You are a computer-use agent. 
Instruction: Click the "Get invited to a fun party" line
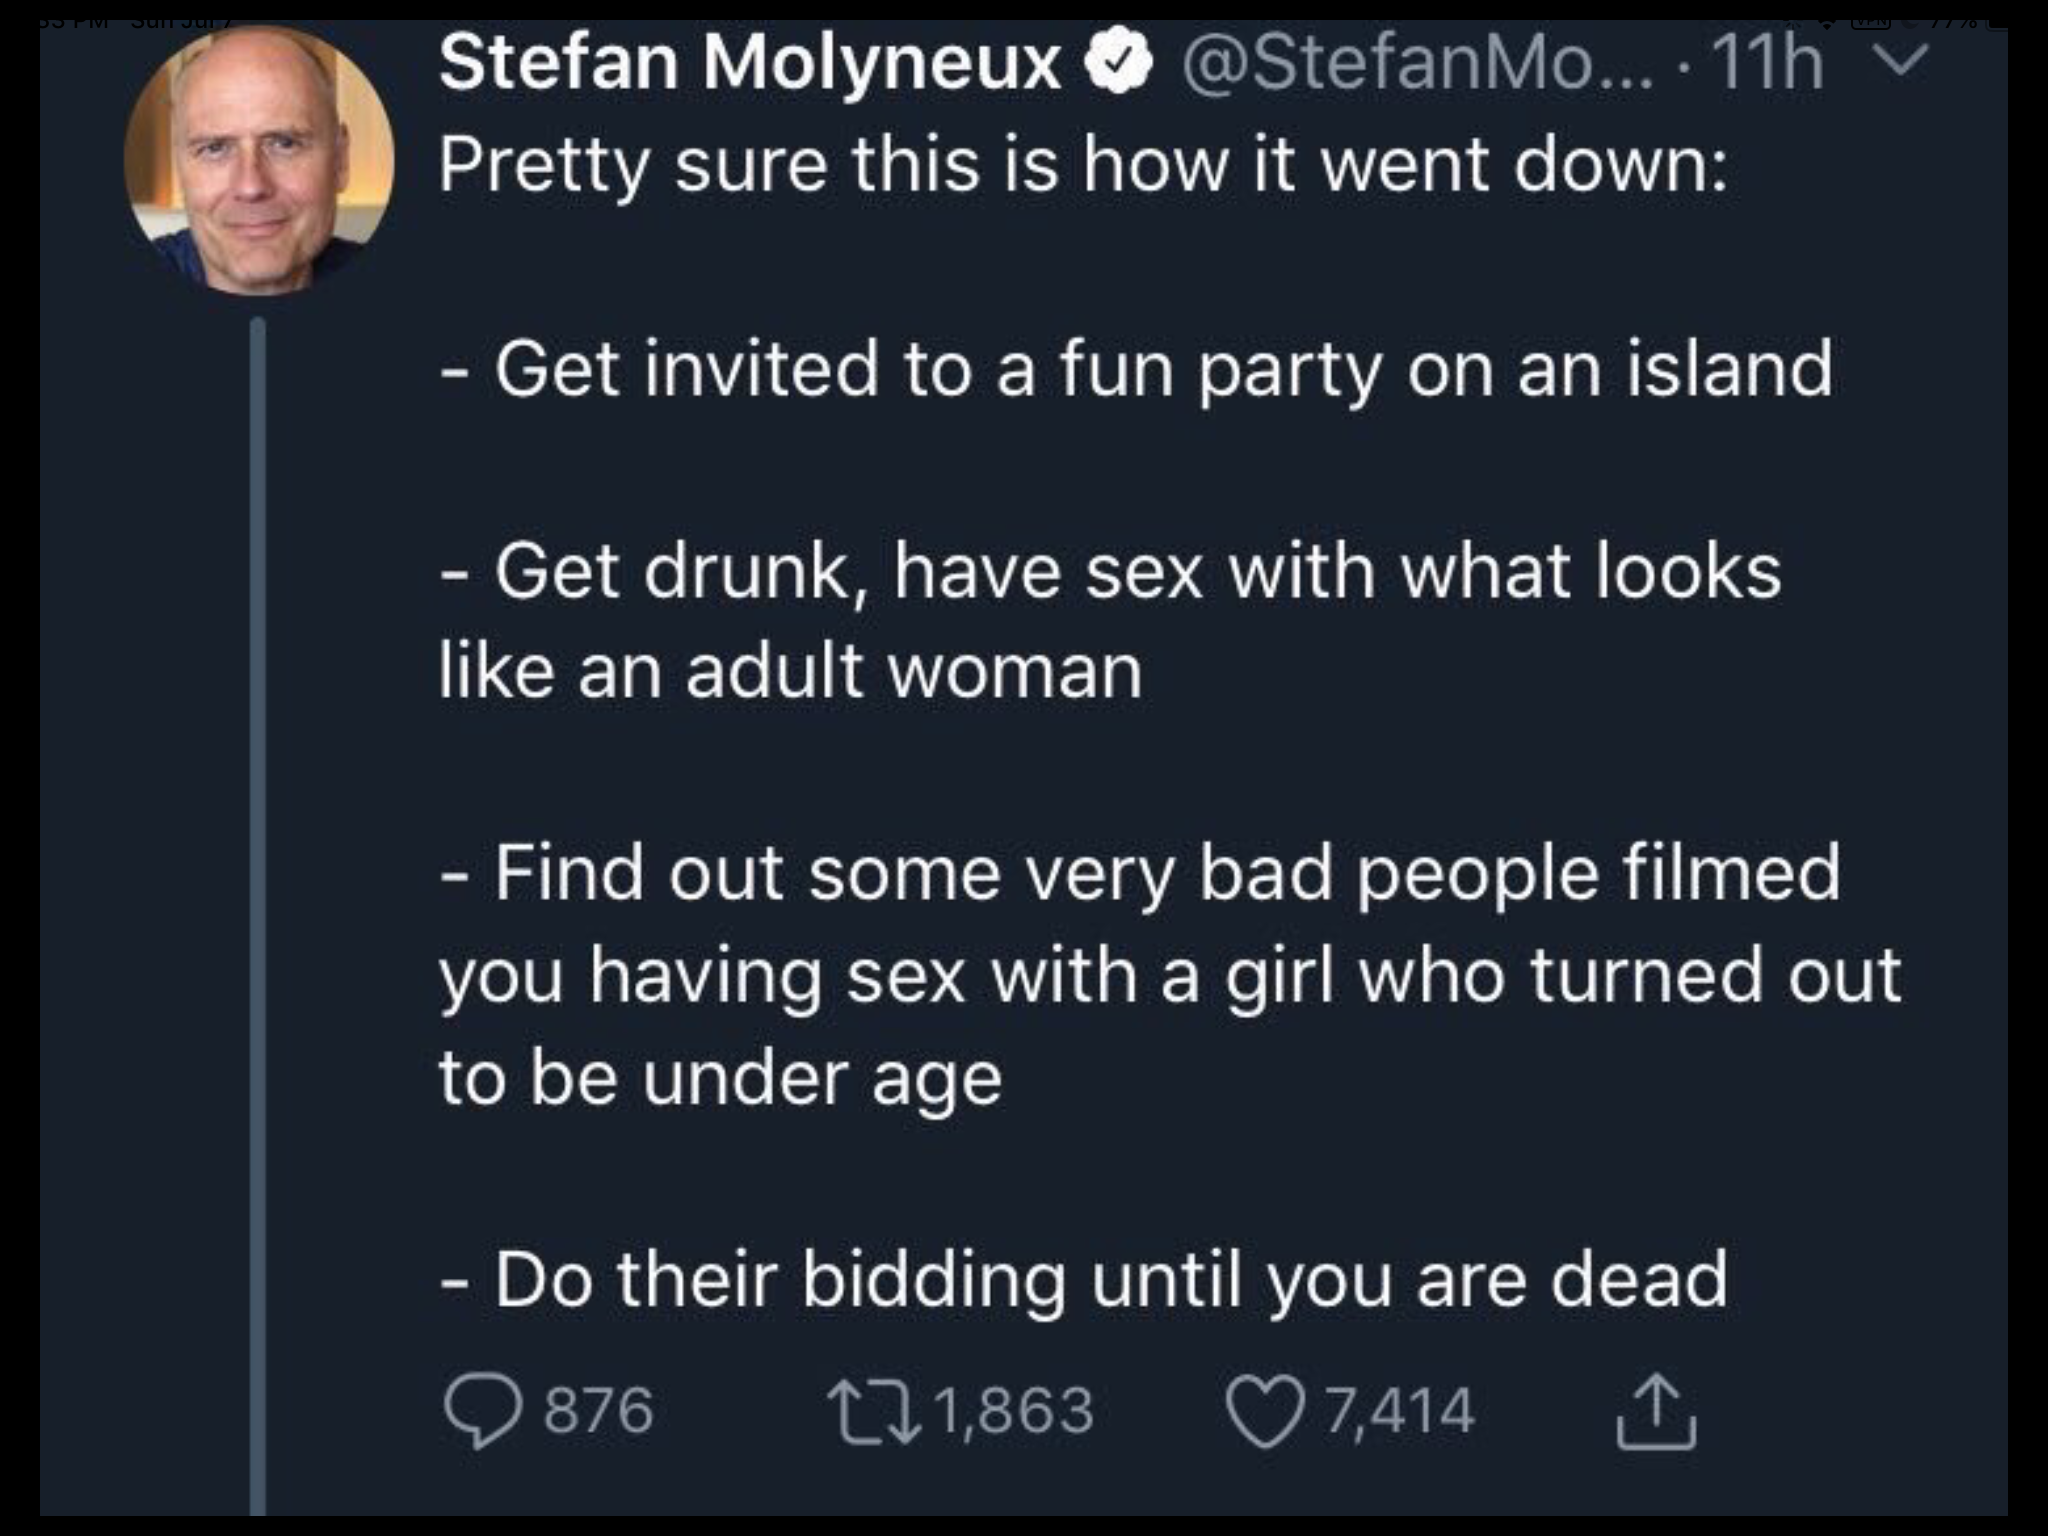click(1136, 369)
